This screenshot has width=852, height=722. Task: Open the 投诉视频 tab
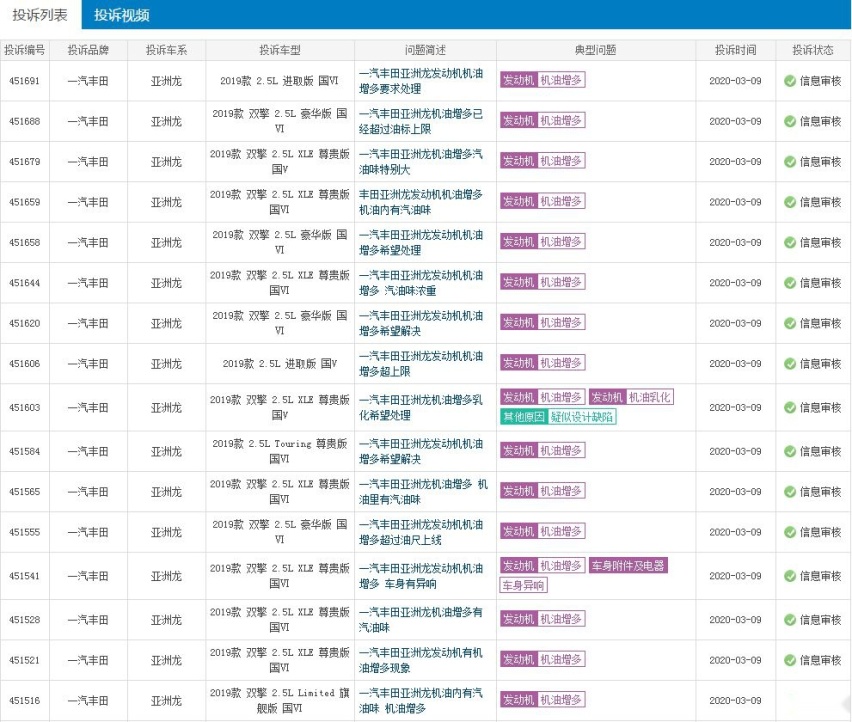pyautogui.click(x=122, y=15)
